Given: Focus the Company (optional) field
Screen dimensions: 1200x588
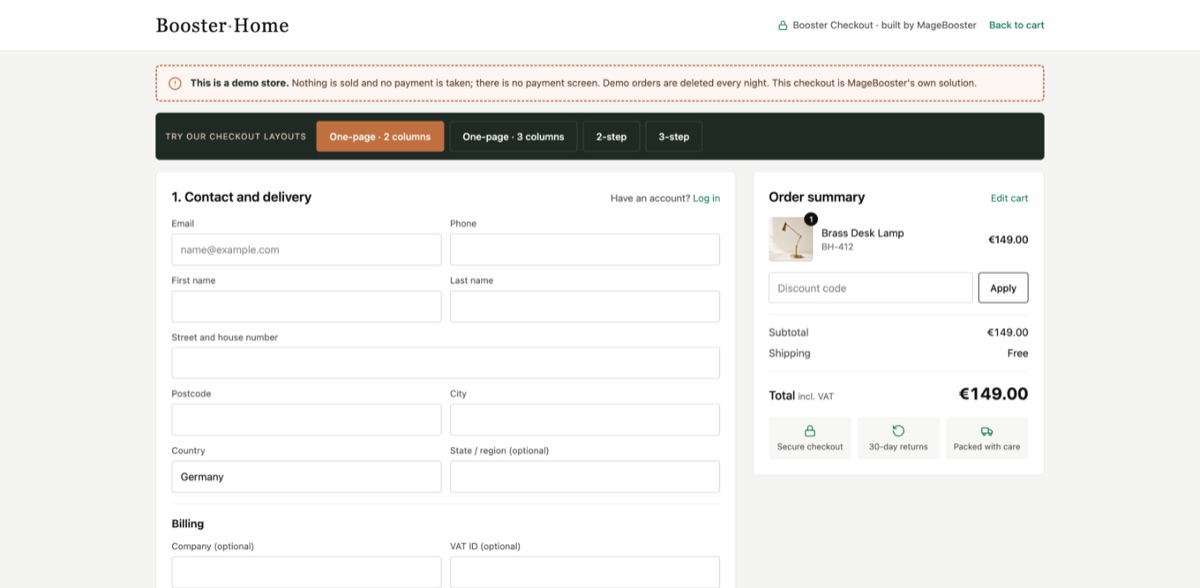Looking at the screenshot, I should pyautogui.click(x=306, y=572).
